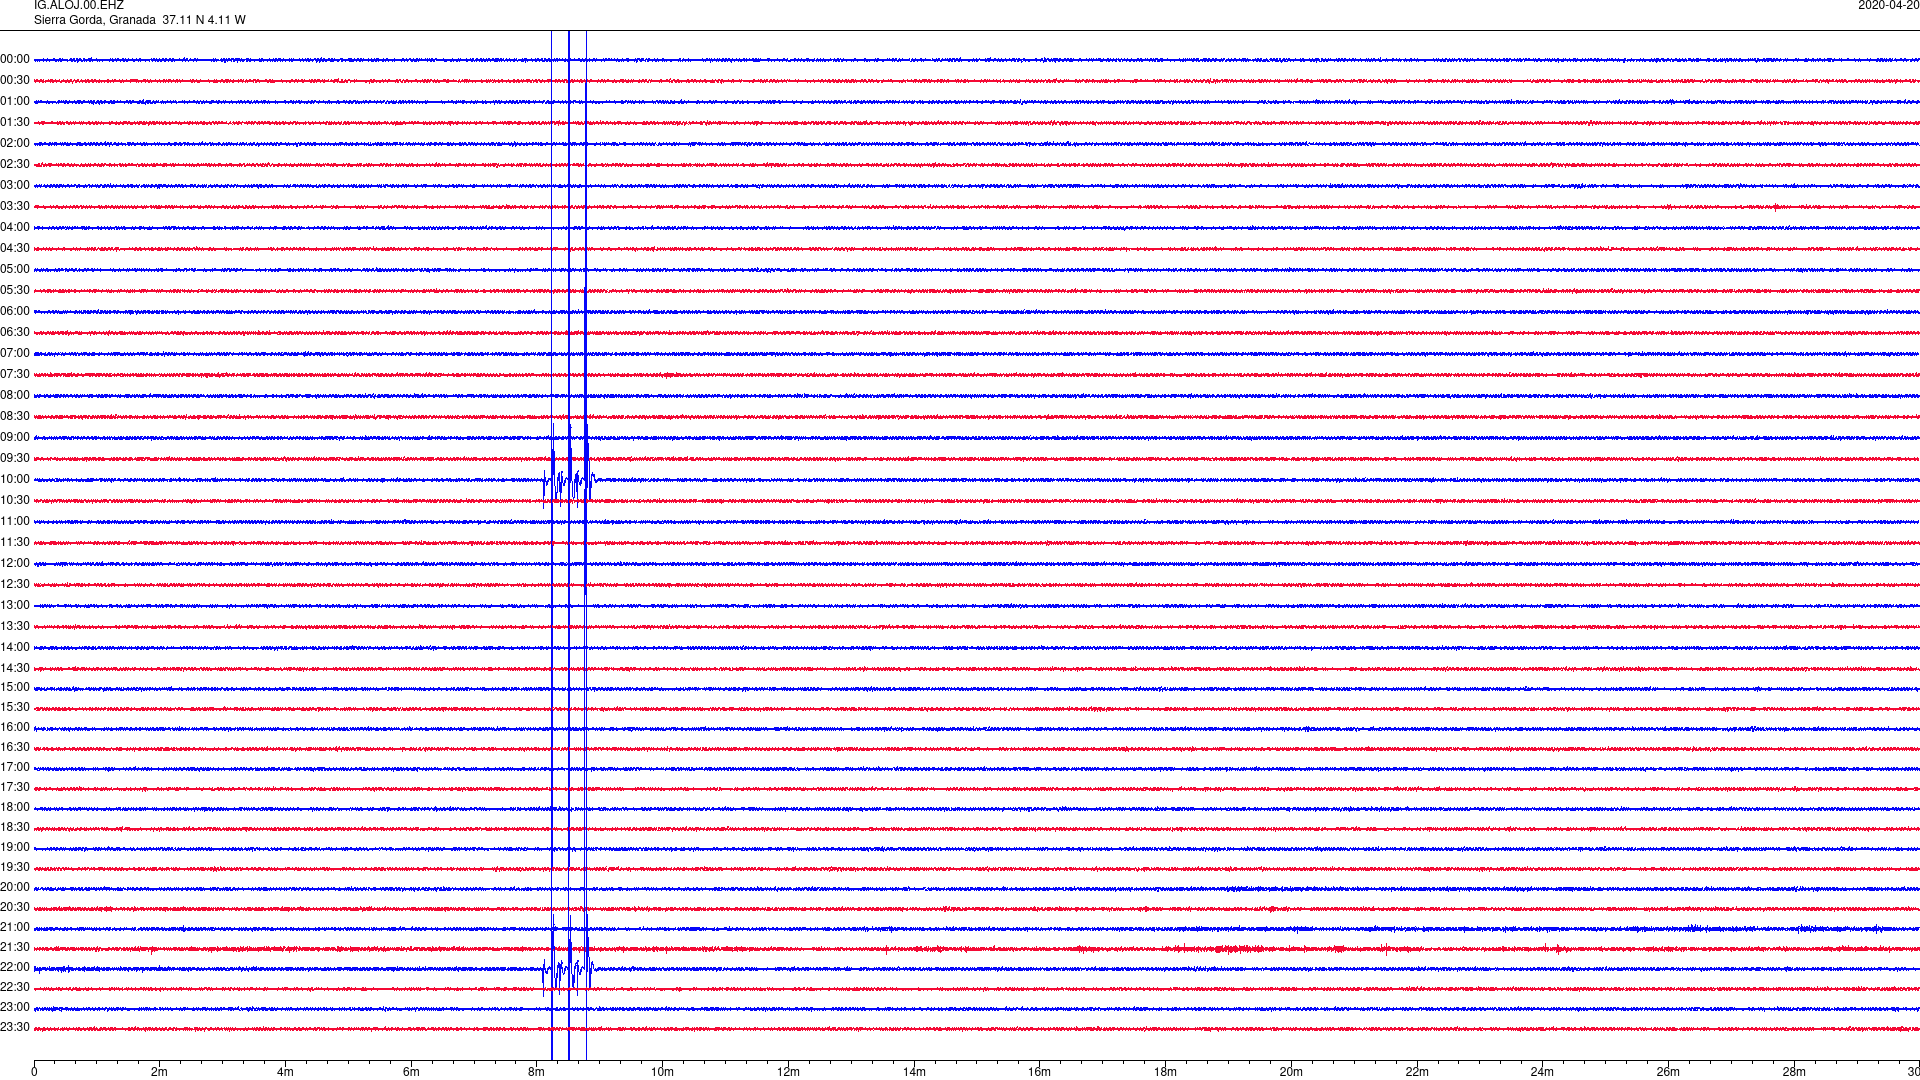The image size is (1920, 1080).
Task: Select the 00:30 trace time label
Action: [15, 81]
